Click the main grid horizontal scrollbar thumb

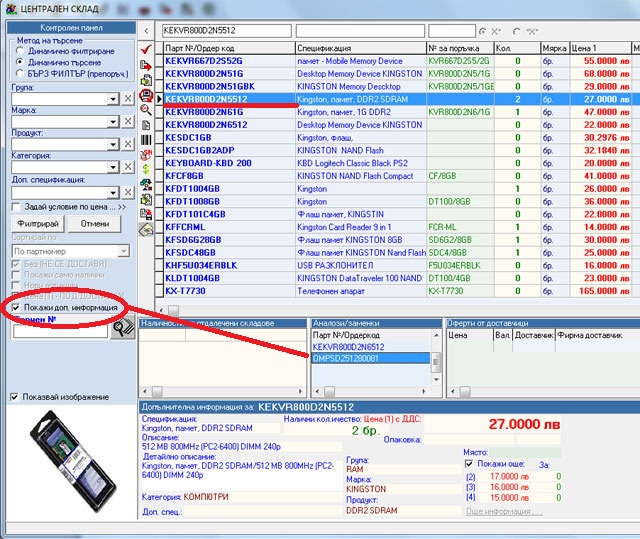point(173,310)
